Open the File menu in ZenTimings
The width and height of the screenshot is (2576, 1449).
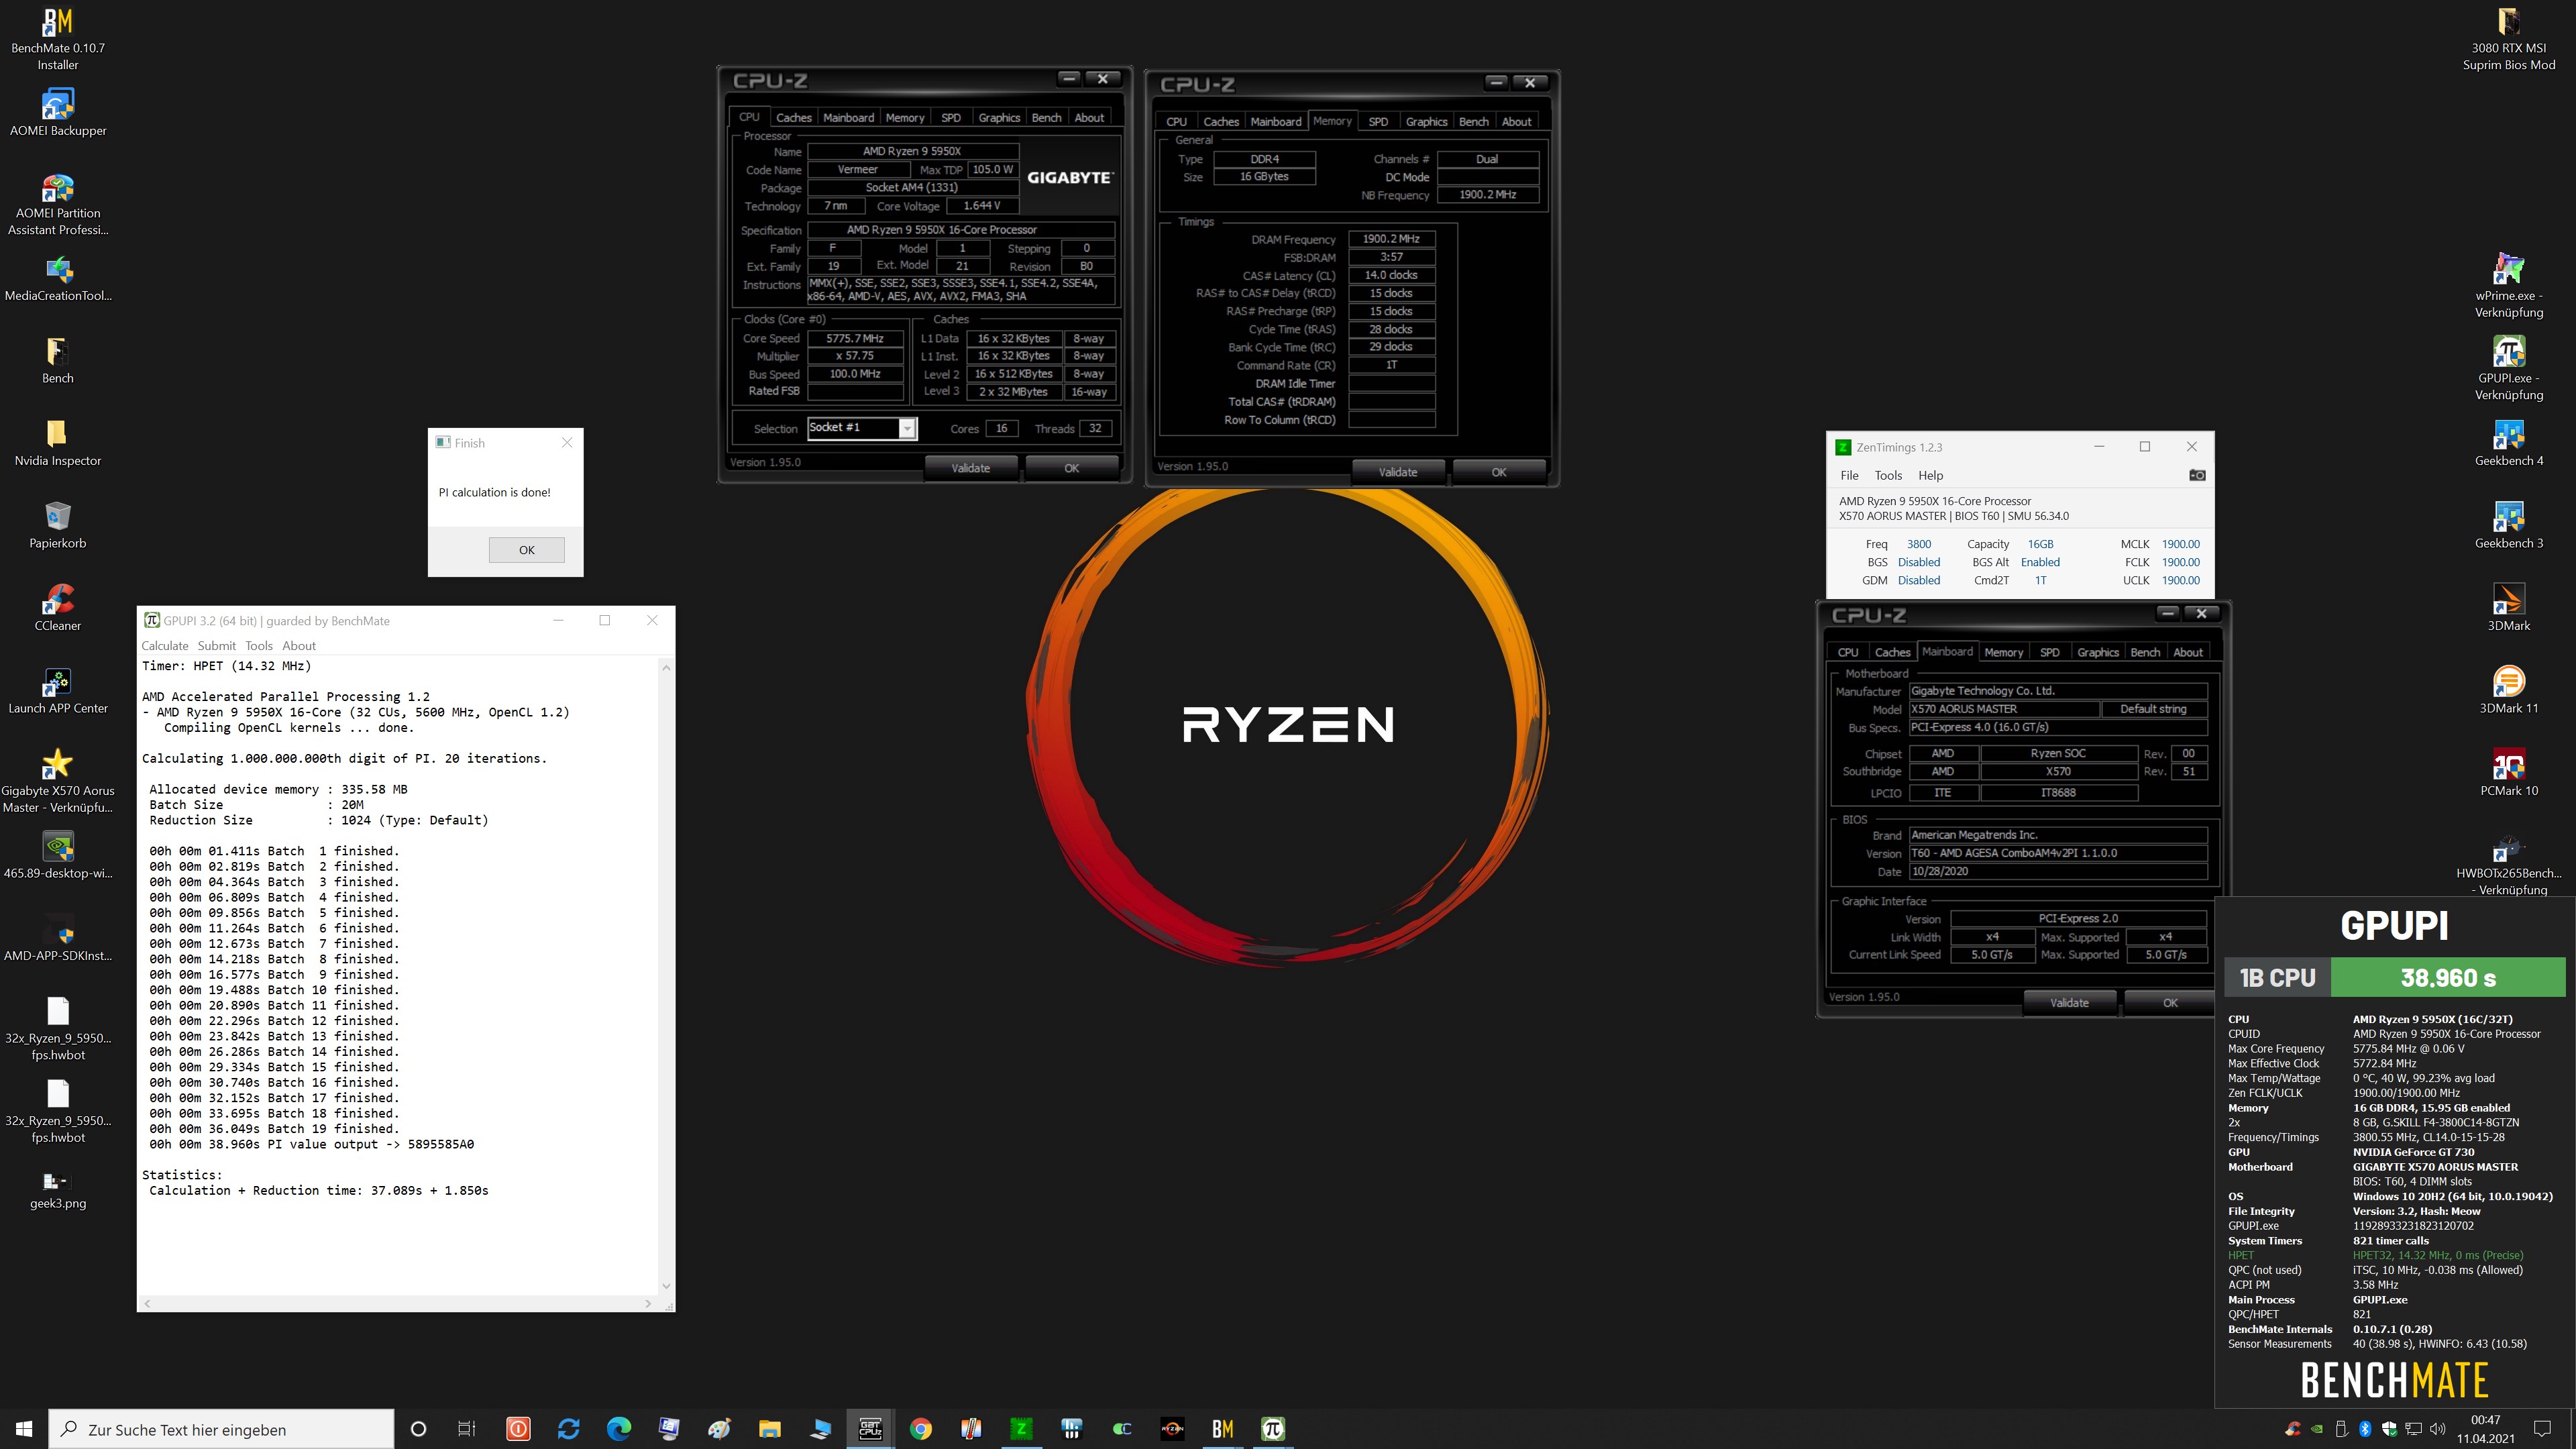1849,475
